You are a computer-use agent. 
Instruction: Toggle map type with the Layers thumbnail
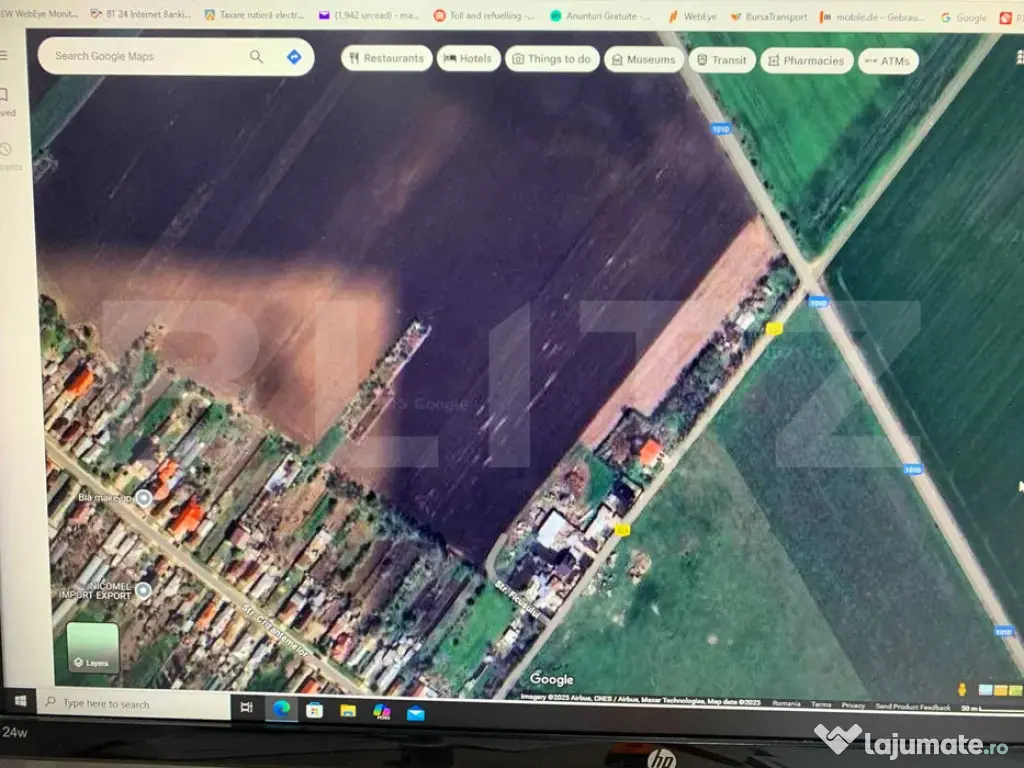(92, 647)
